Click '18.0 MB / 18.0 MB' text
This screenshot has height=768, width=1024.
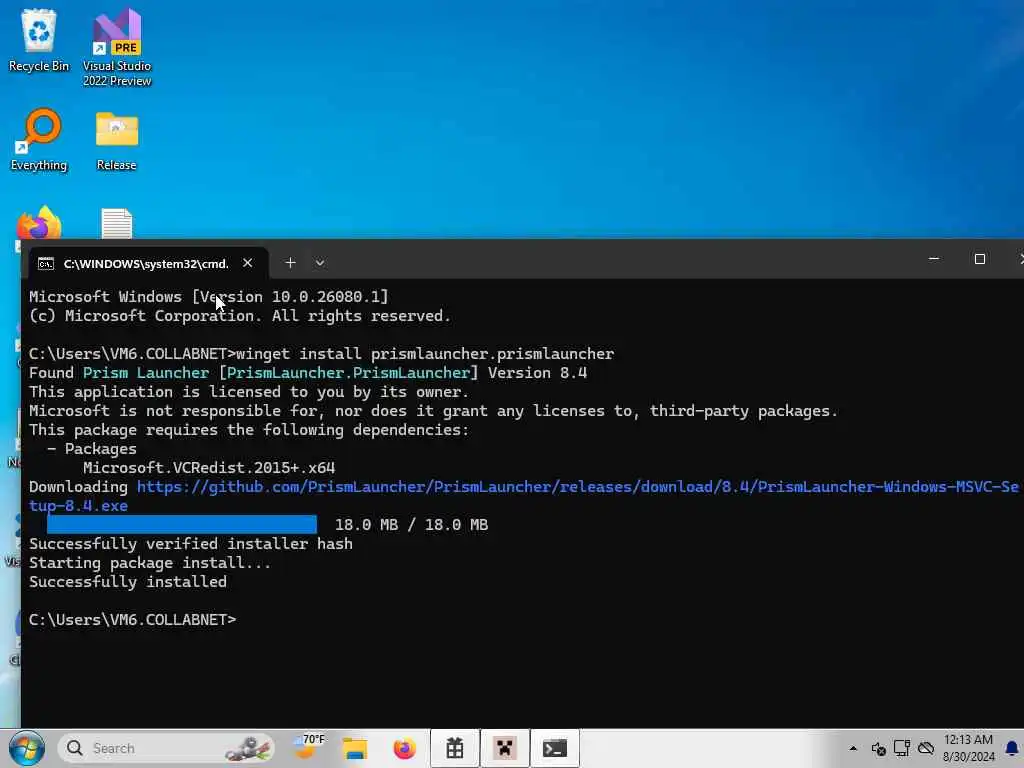[411, 524]
